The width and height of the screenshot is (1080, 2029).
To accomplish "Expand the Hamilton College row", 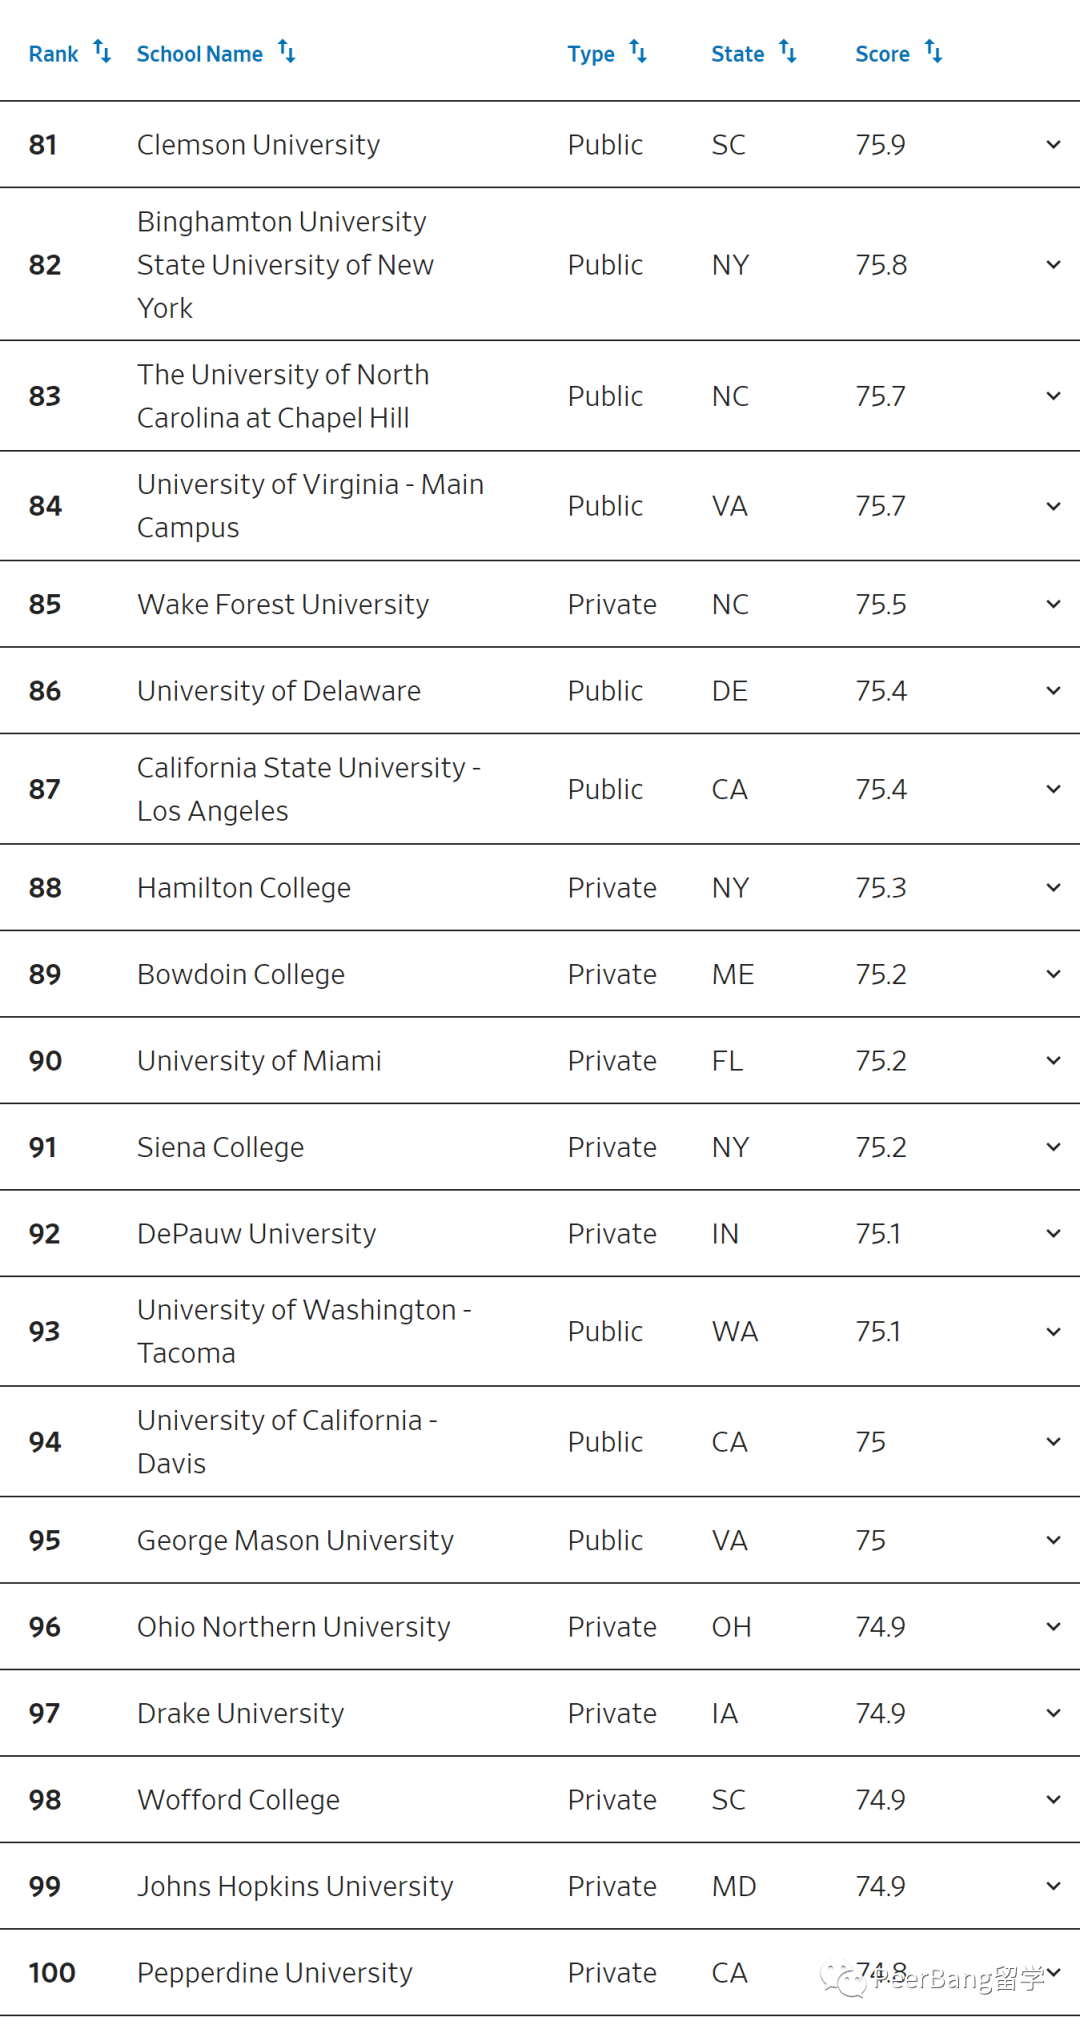I will point(1053,888).
